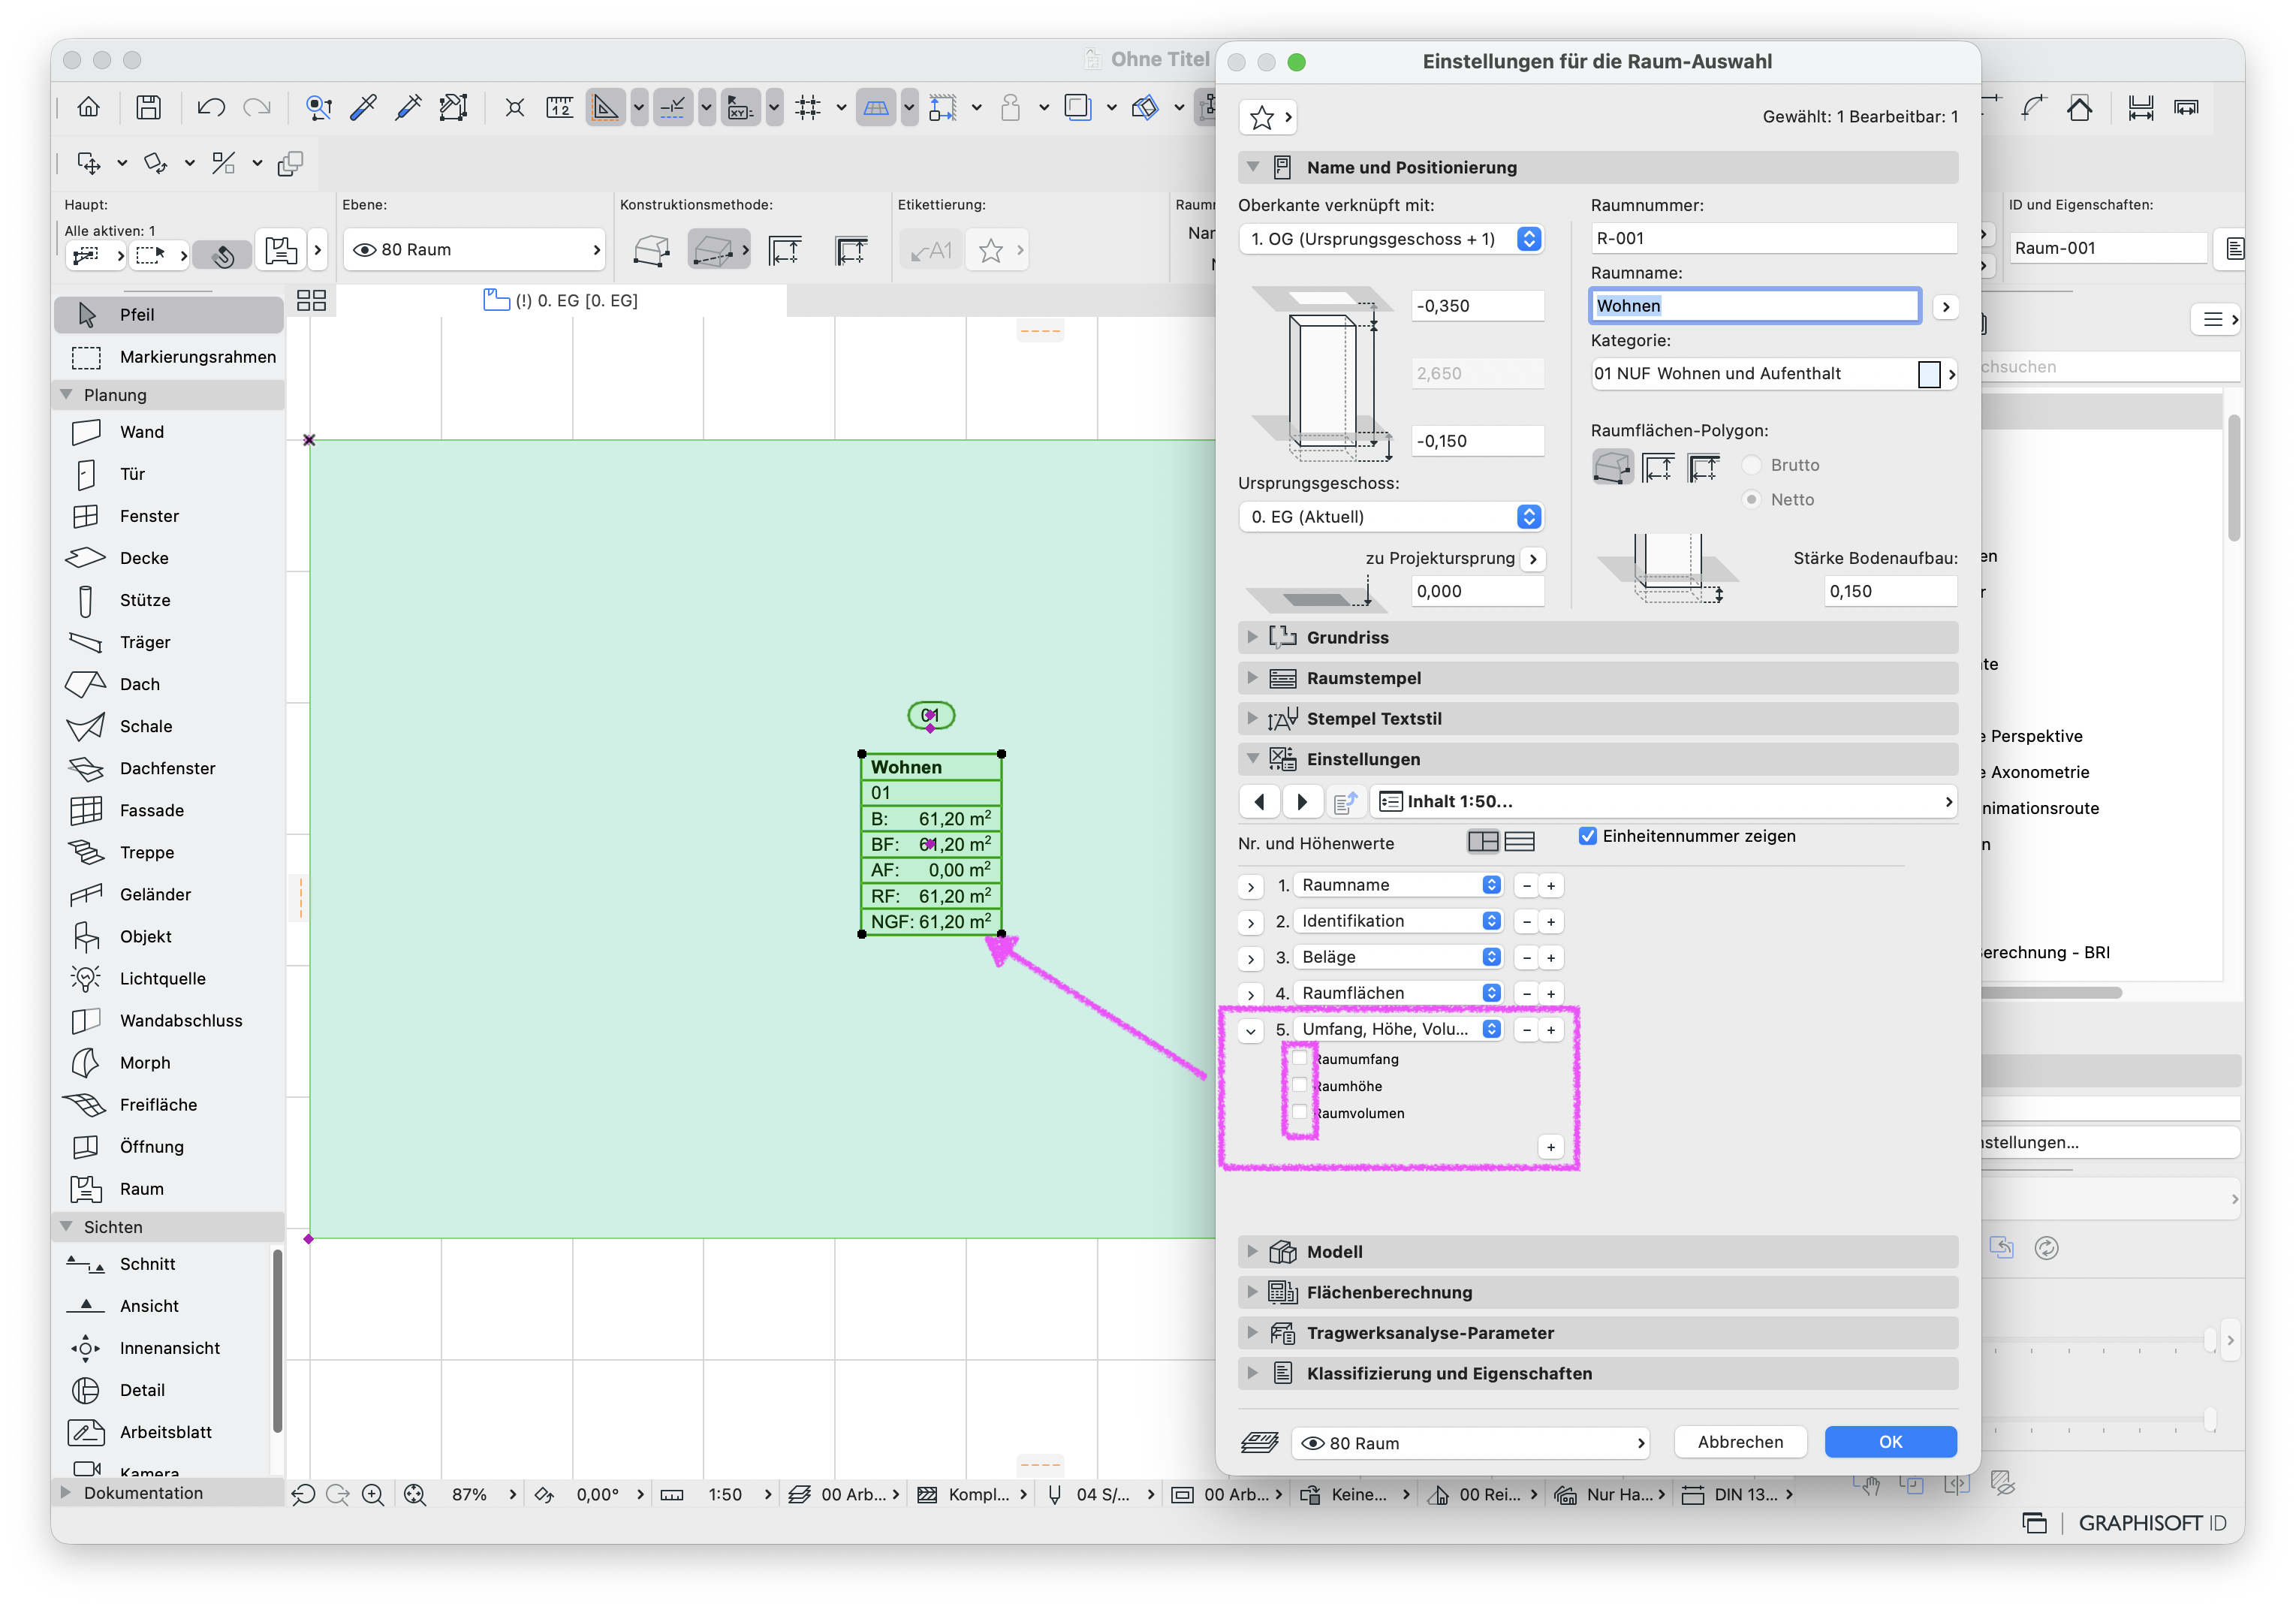Enable the Raumumfang checkbox
Screen dimensions: 2296x1607
[1300, 1058]
